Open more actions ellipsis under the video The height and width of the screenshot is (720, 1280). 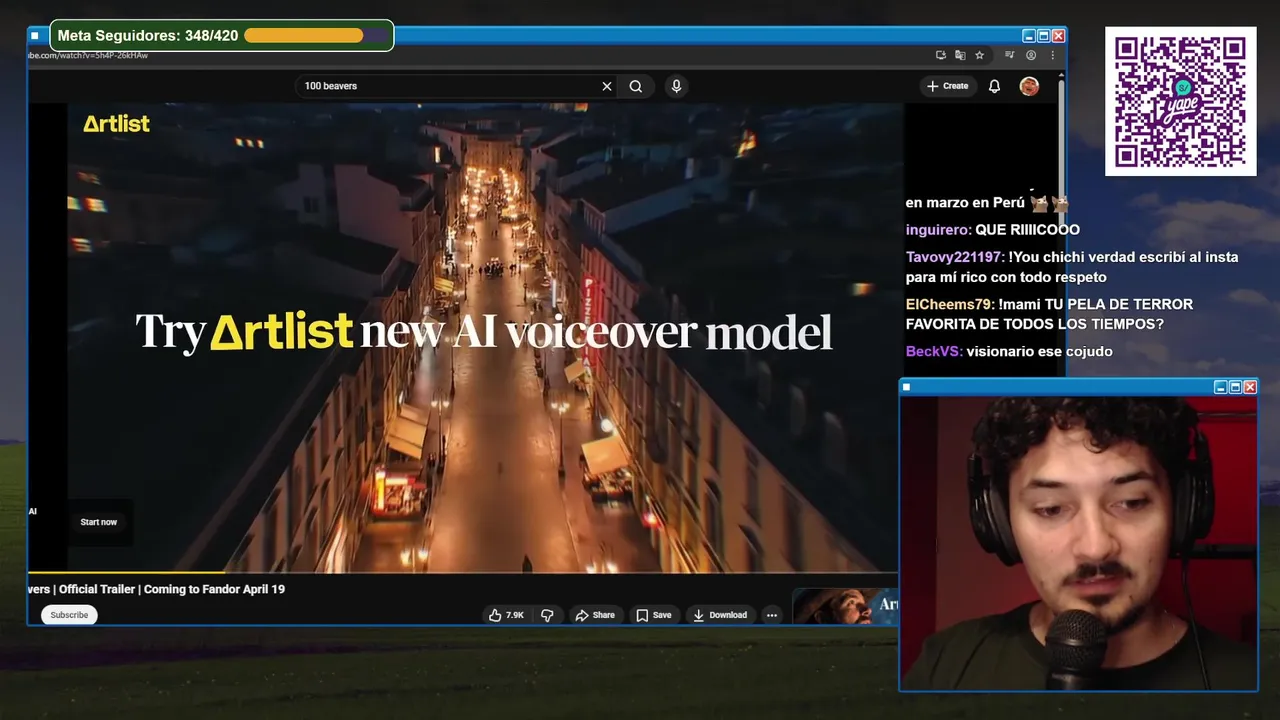772,615
